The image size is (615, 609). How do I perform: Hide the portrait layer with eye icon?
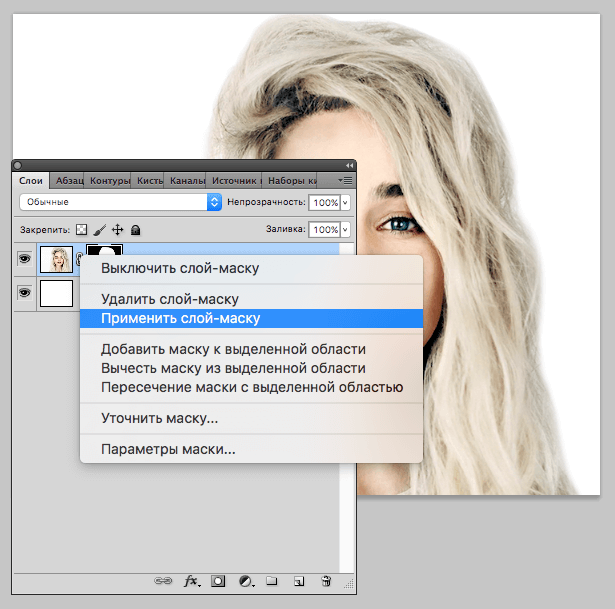pyautogui.click(x=25, y=259)
